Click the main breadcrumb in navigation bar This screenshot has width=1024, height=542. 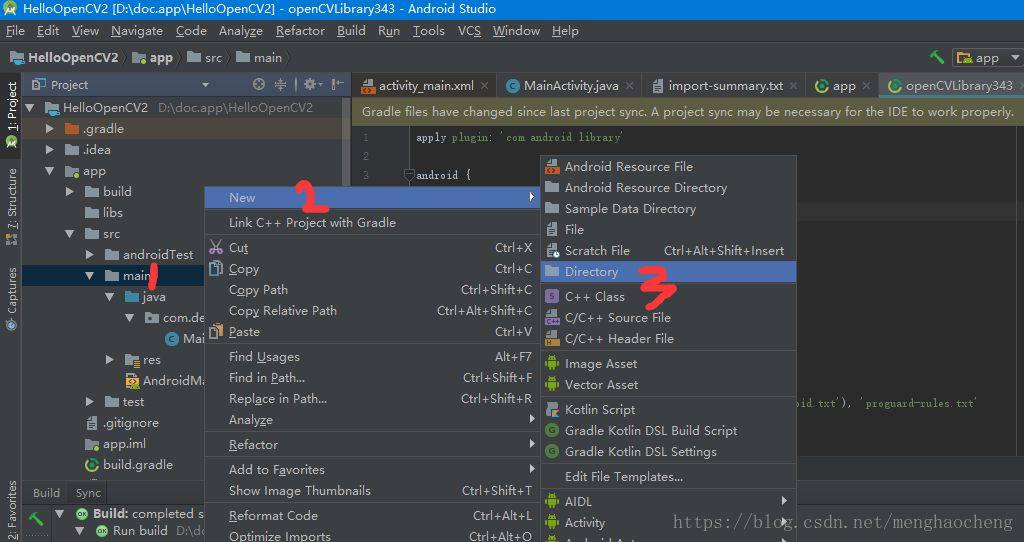pyautogui.click(x=259, y=57)
